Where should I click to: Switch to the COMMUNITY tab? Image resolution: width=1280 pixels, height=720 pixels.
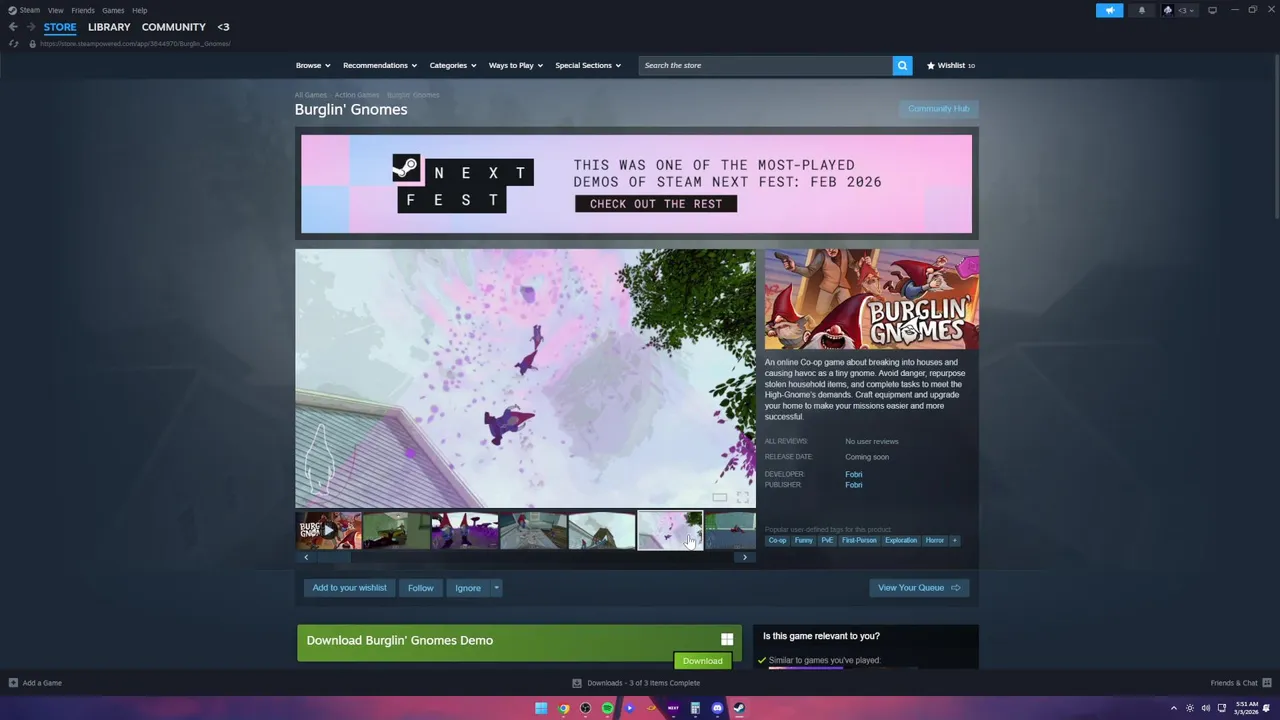173,27
